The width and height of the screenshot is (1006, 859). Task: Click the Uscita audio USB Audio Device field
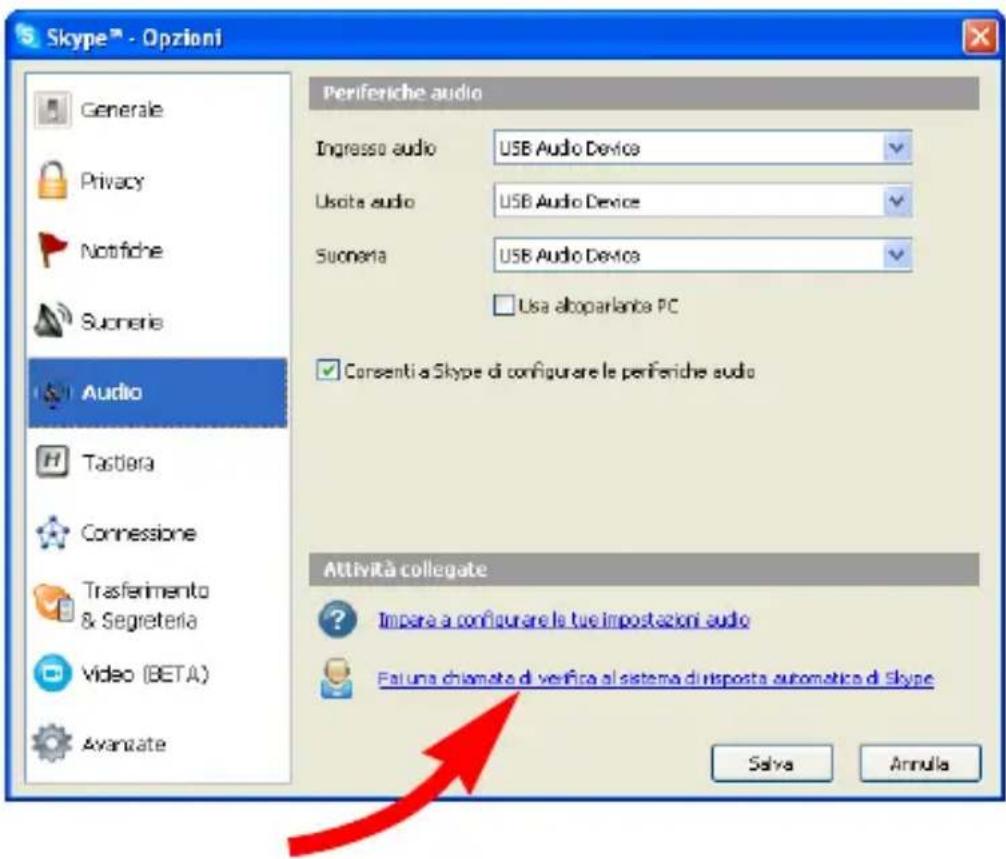tap(703, 201)
